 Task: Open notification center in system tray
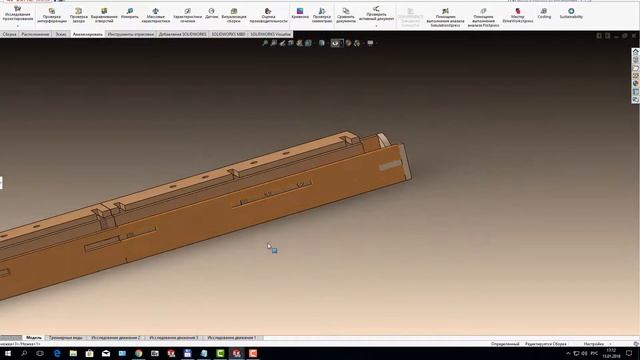[x=629, y=353]
